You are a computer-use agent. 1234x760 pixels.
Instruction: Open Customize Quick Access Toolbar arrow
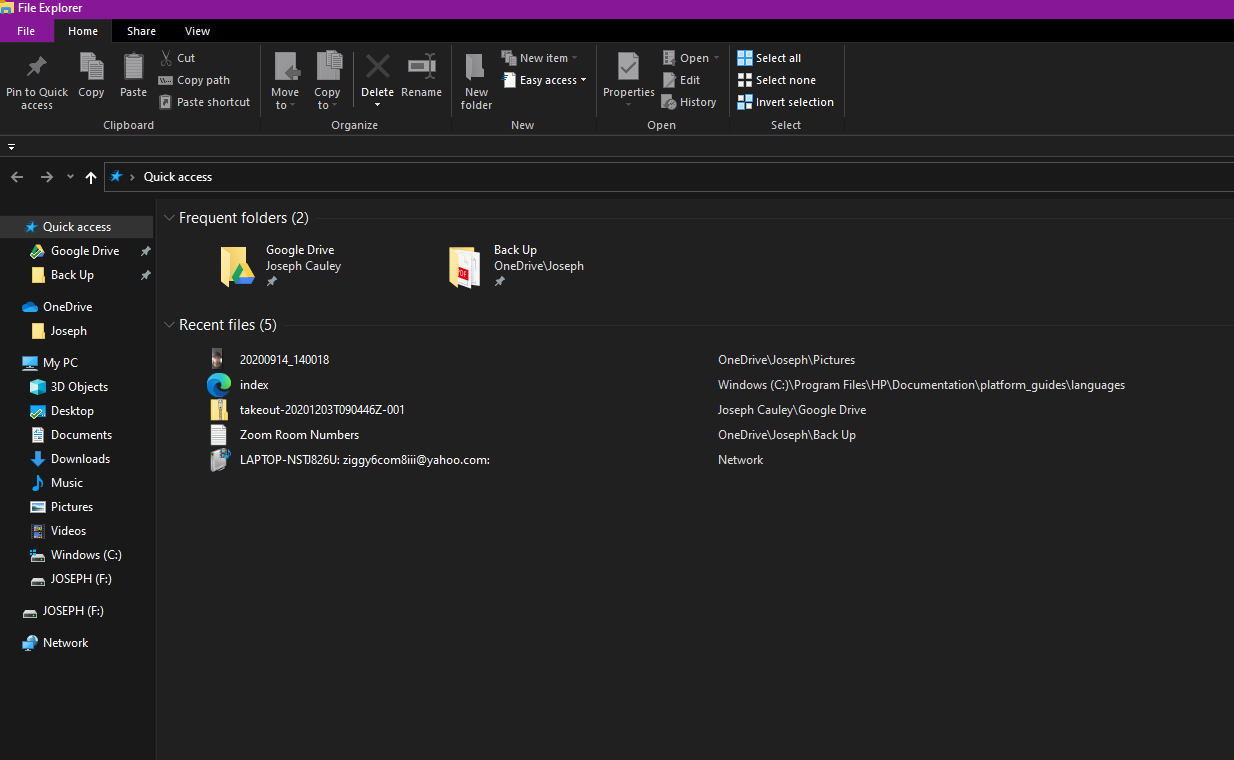11,146
